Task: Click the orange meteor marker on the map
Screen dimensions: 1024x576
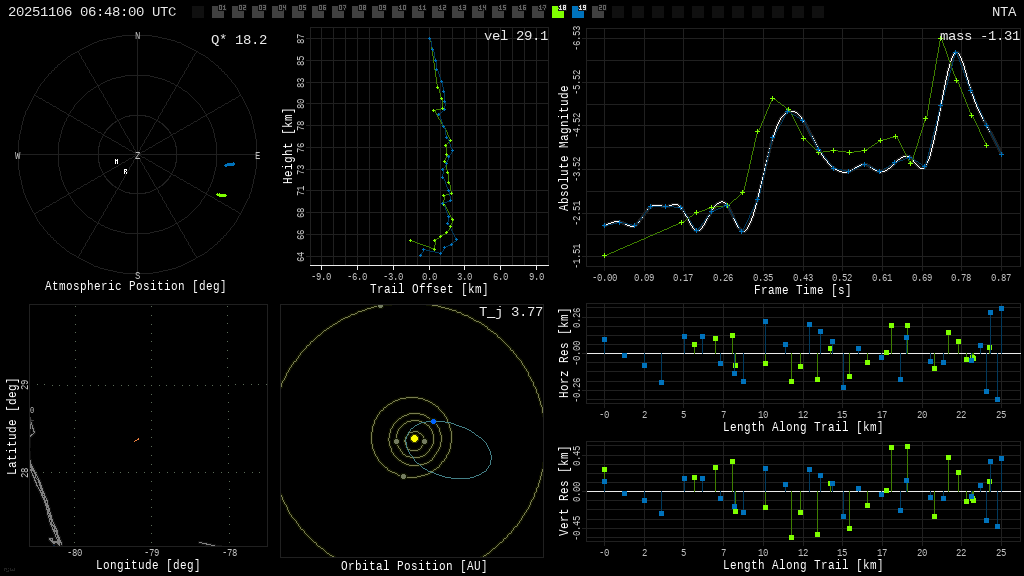Action: click(x=136, y=440)
